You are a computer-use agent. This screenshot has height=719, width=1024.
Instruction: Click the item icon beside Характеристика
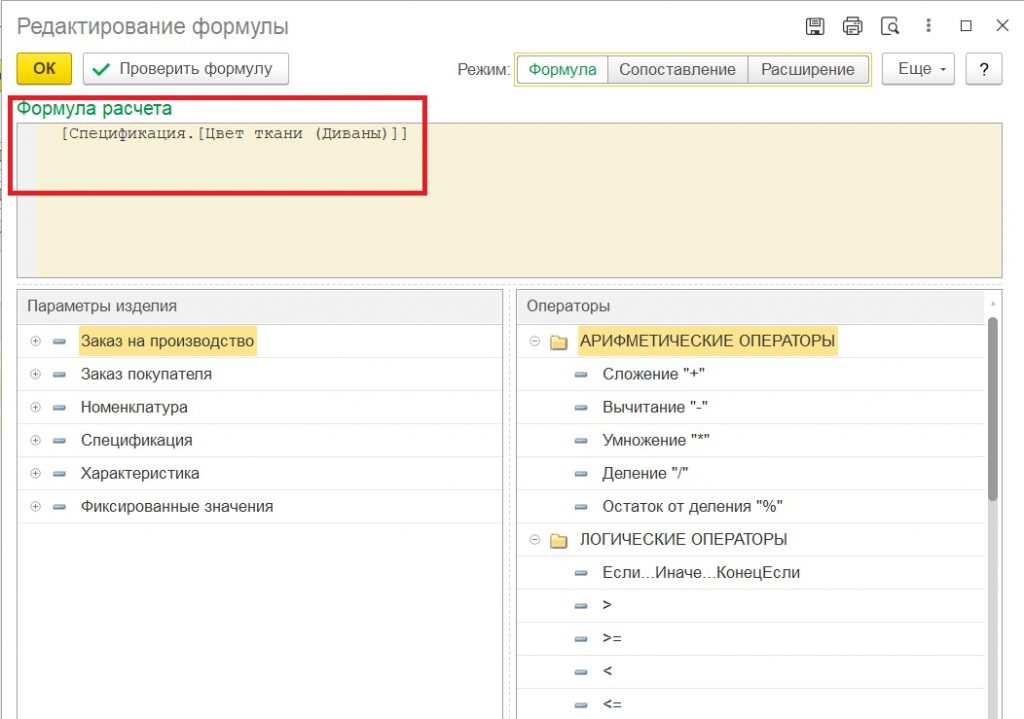click(59, 474)
